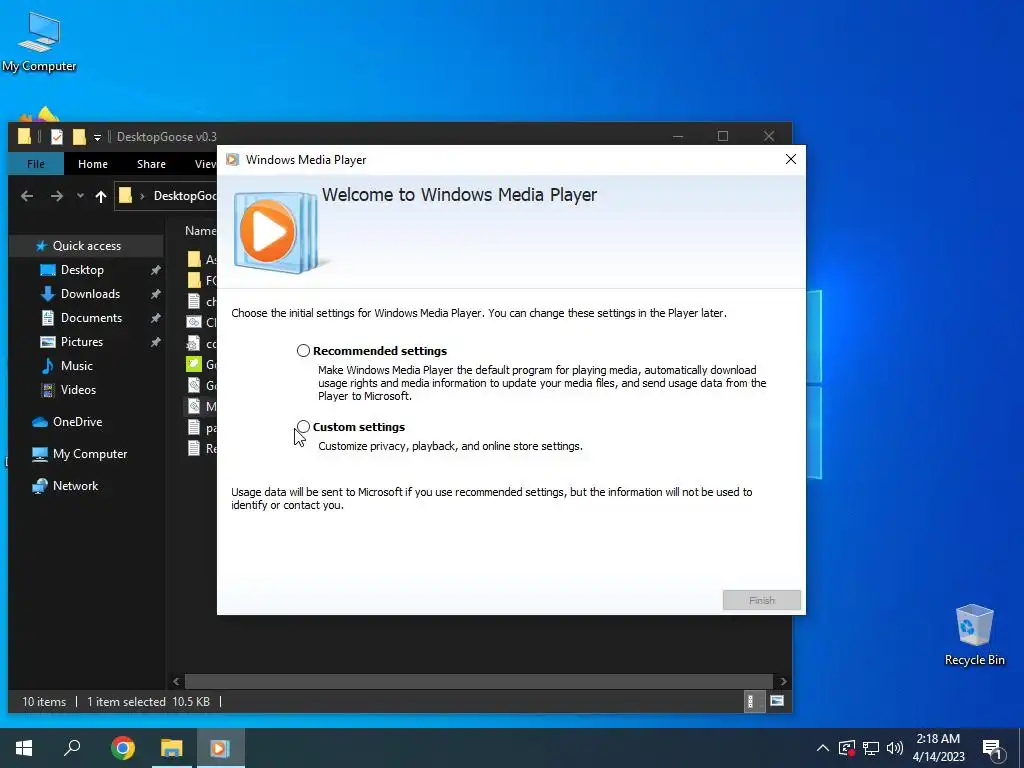Go forward in File Explorer
1024x768 pixels.
click(57, 196)
